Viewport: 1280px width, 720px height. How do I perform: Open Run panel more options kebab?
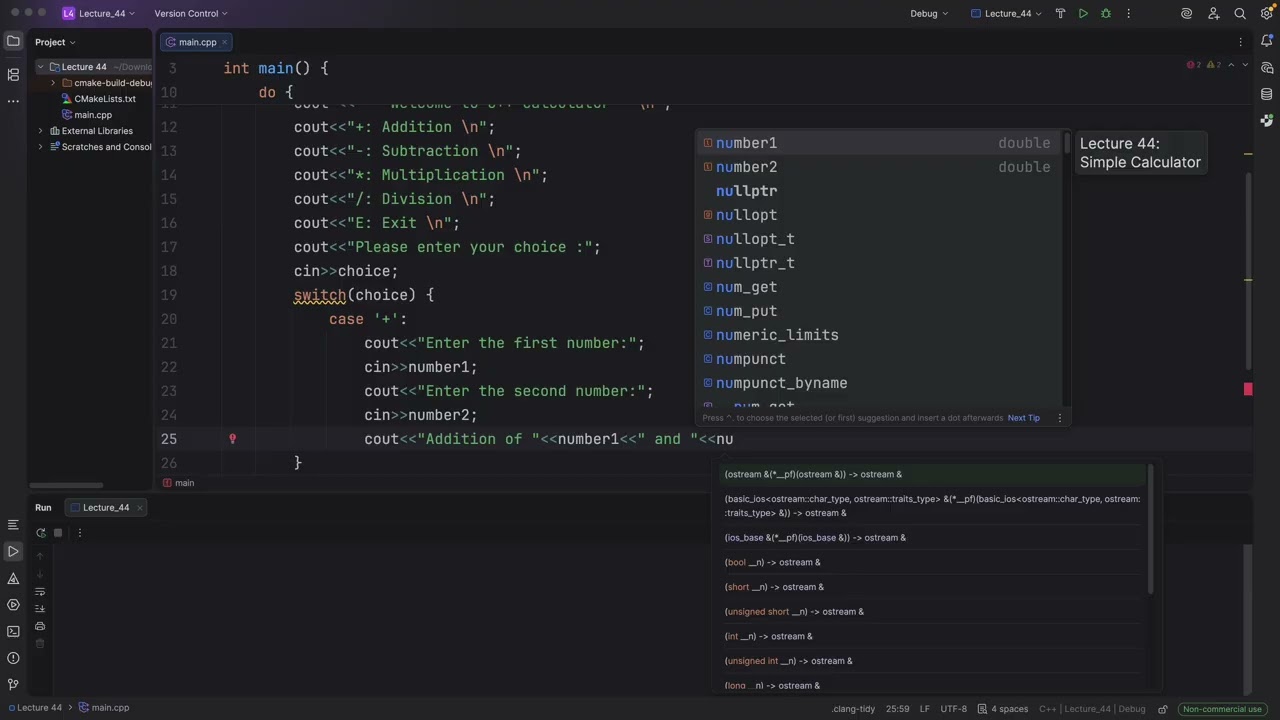[80, 533]
